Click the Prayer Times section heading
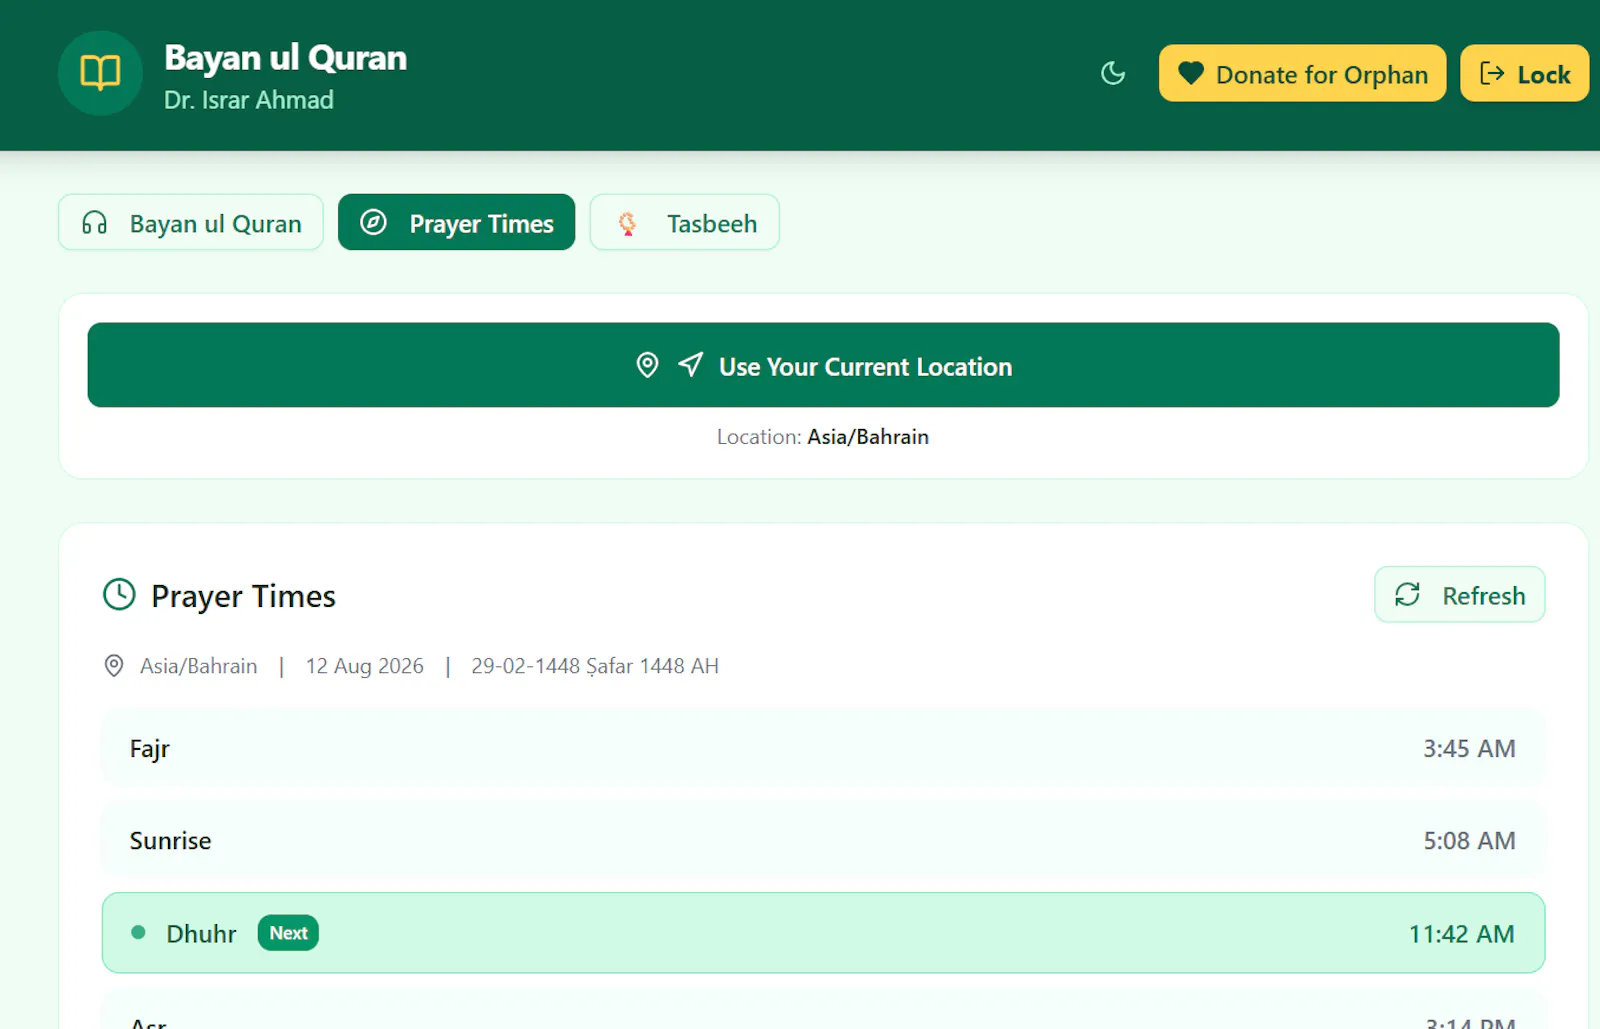This screenshot has width=1600, height=1029. (243, 596)
